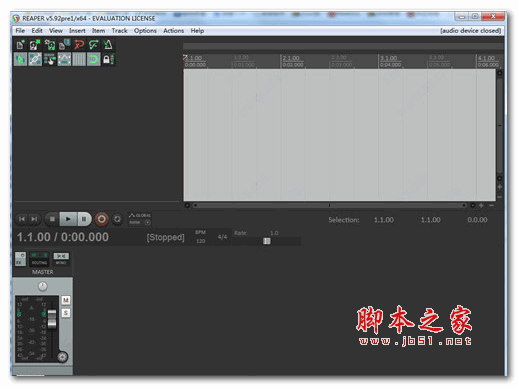
Task: Click the Selection length value 0.0.00
Action: (477, 220)
